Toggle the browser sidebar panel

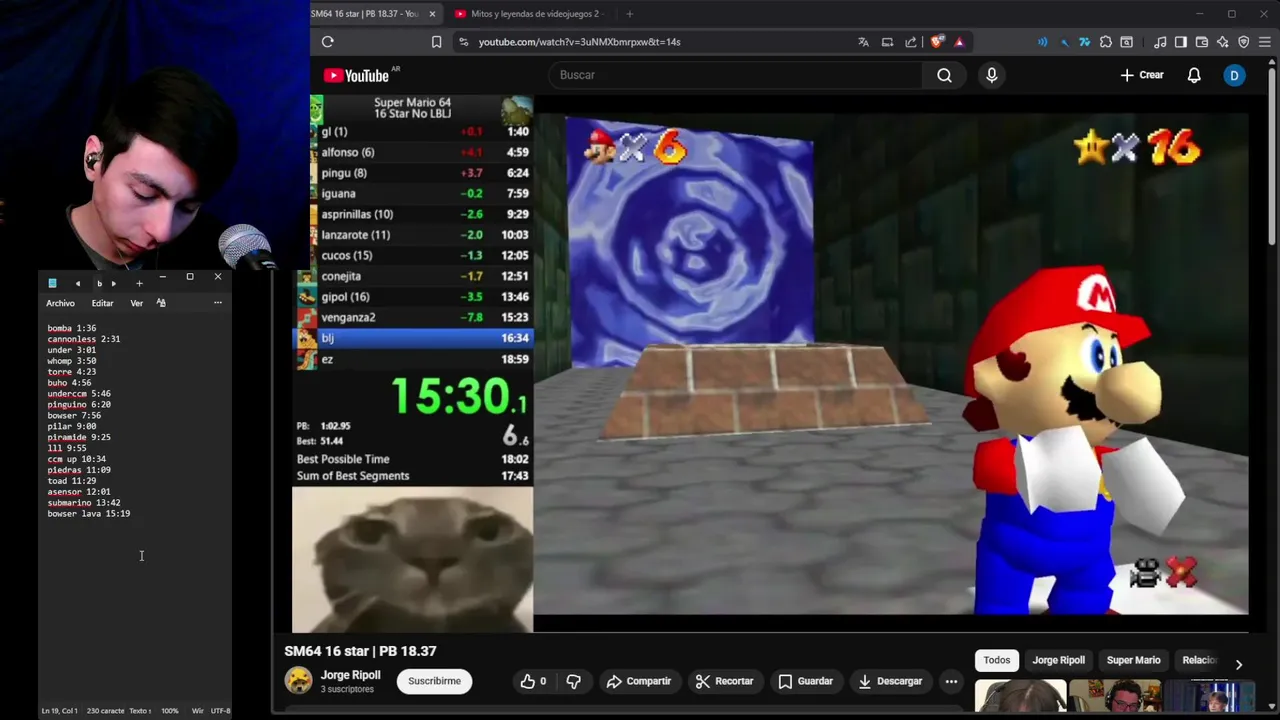[1181, 42]
